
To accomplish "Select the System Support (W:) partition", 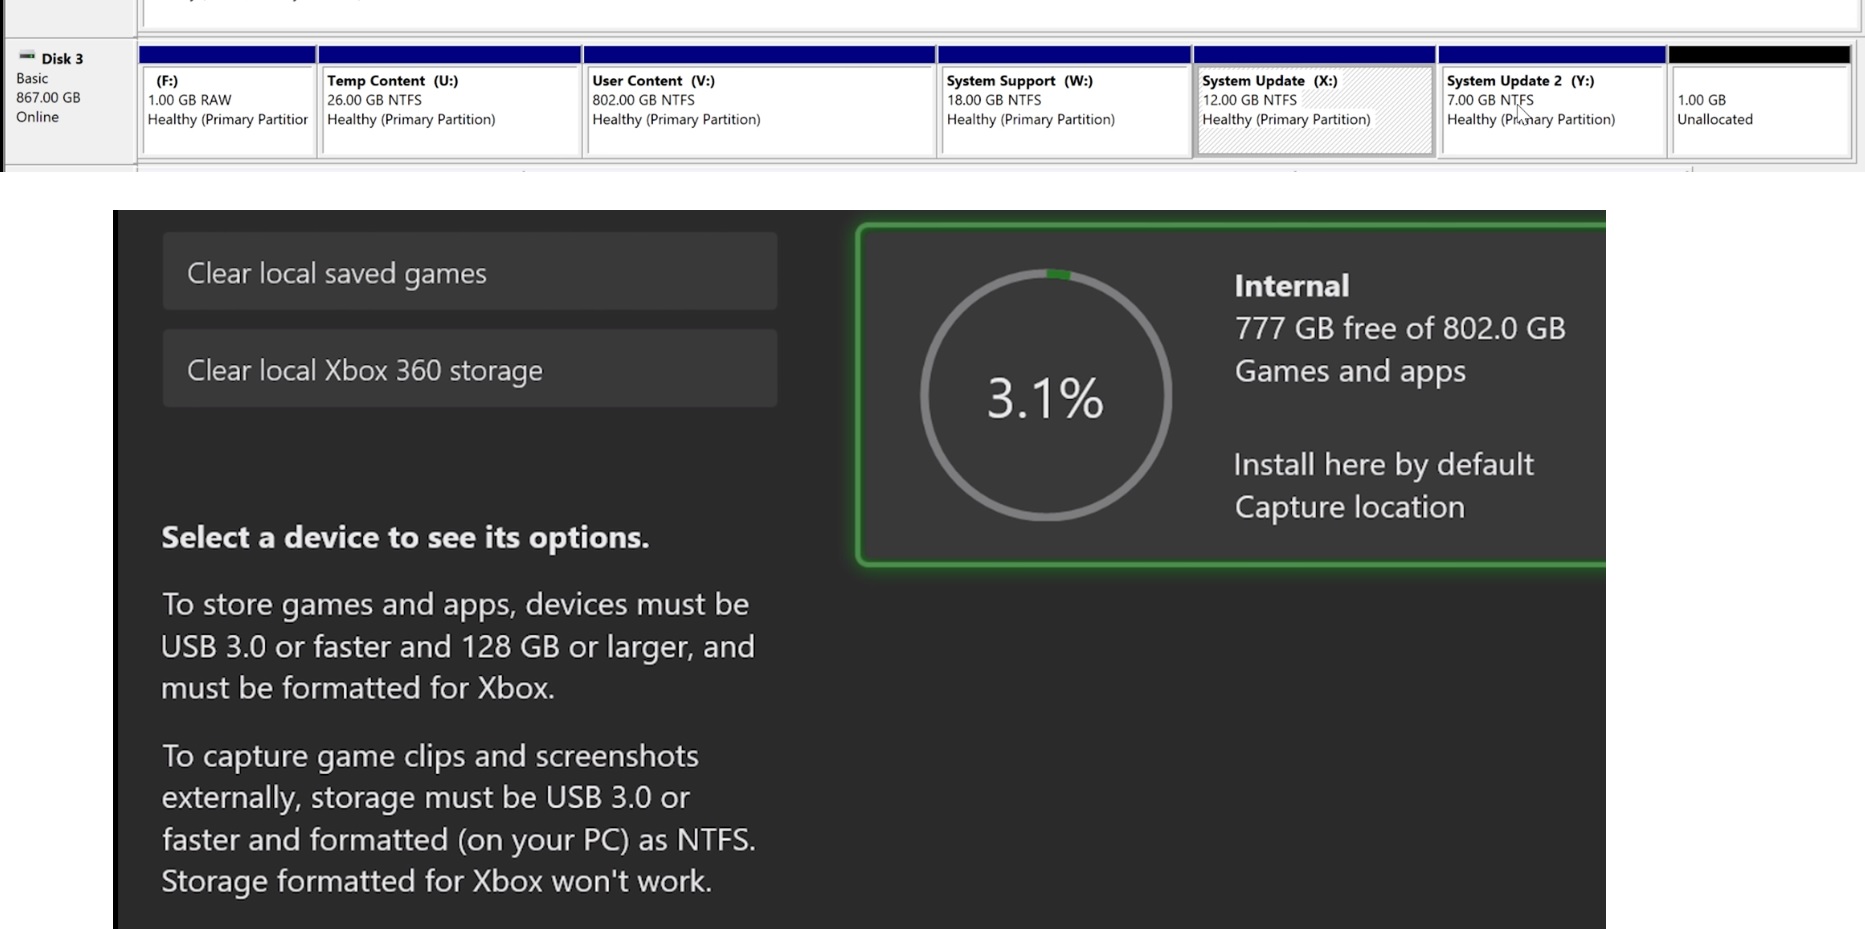I will [x=1063, y=105].
